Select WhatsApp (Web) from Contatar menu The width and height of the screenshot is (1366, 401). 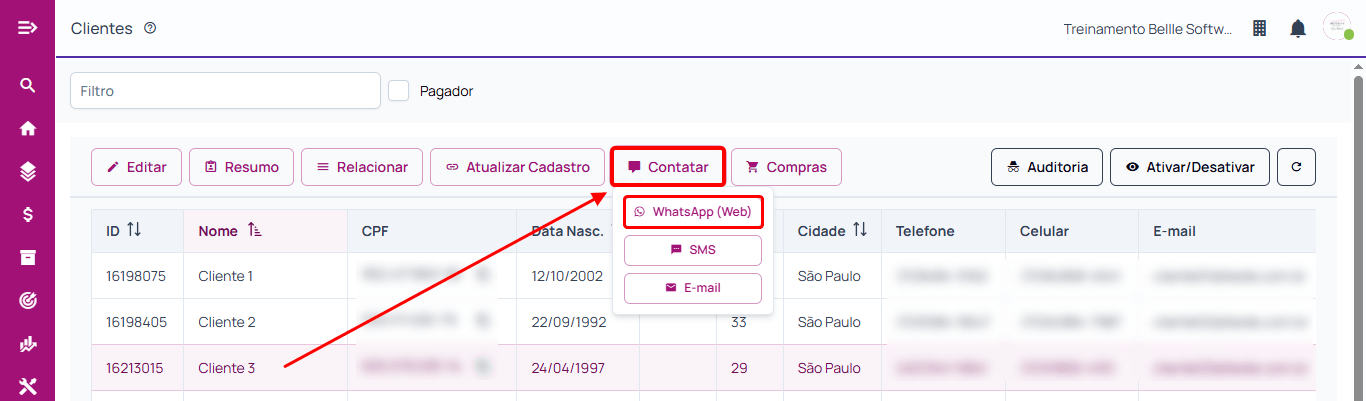coord(693,212)
